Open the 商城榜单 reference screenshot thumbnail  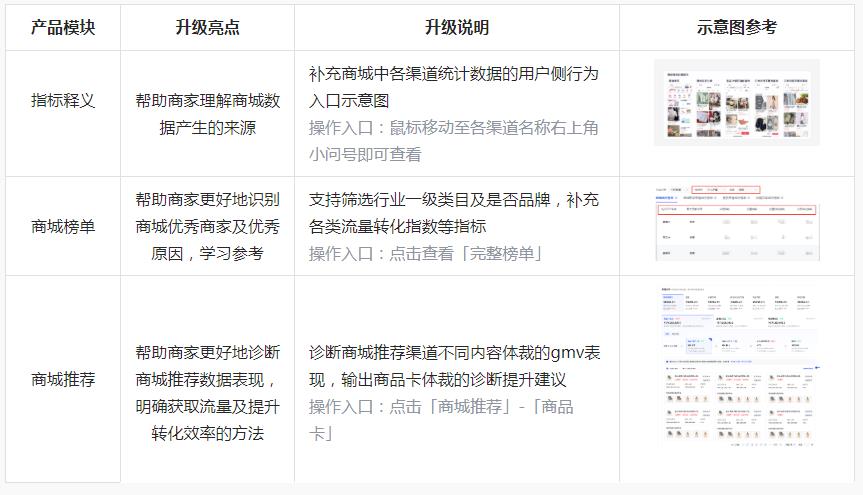tap(736, 223)
